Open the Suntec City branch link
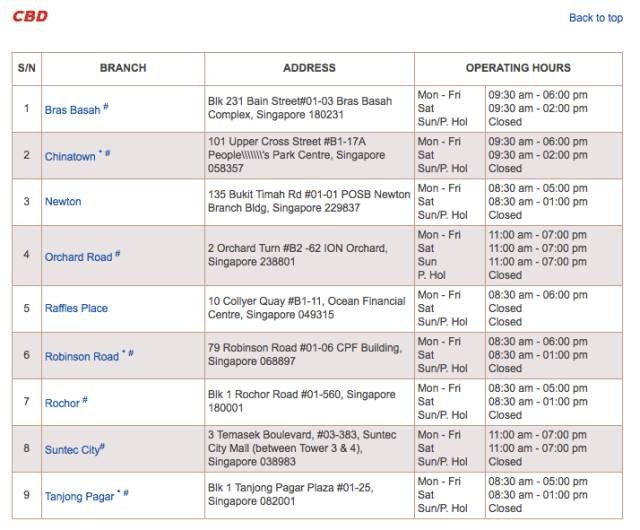This screenshot has height=530, width=640. tap(72, 451)
